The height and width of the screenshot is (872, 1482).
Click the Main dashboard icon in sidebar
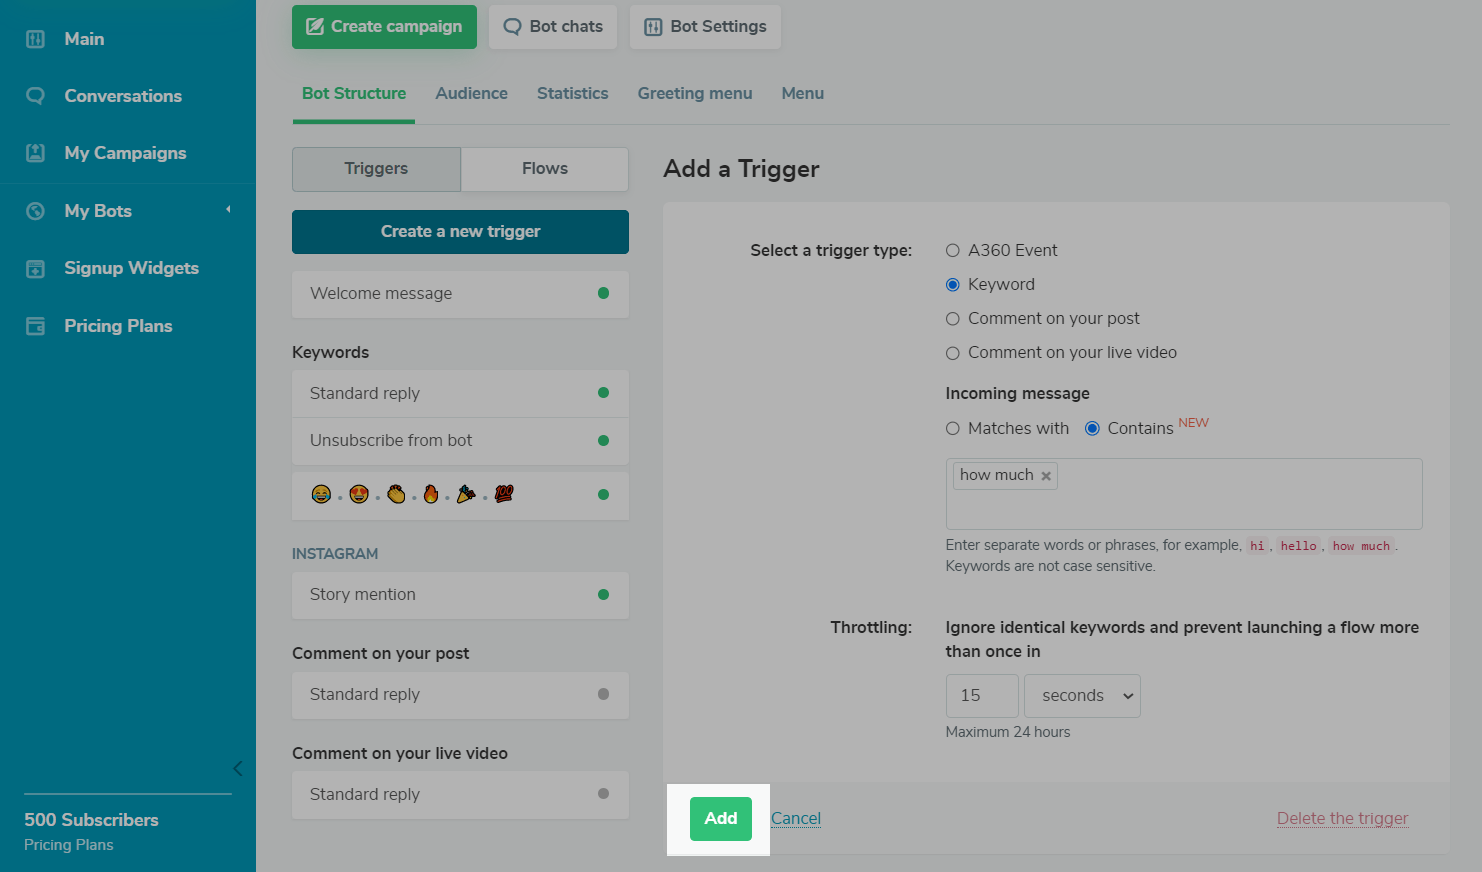click(x=35, y=39)
